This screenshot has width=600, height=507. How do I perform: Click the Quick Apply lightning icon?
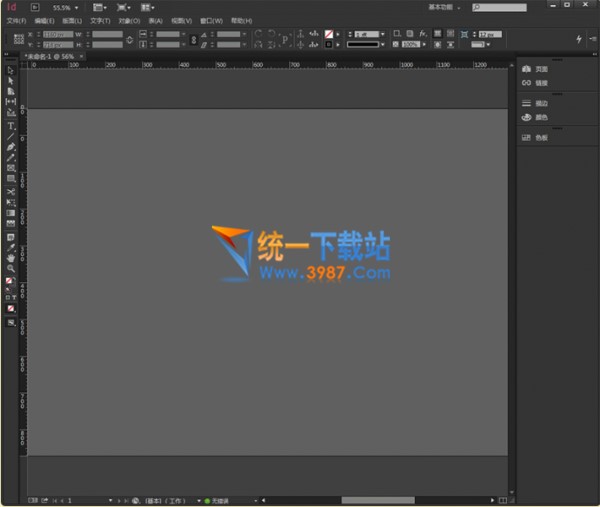[579, 39]
